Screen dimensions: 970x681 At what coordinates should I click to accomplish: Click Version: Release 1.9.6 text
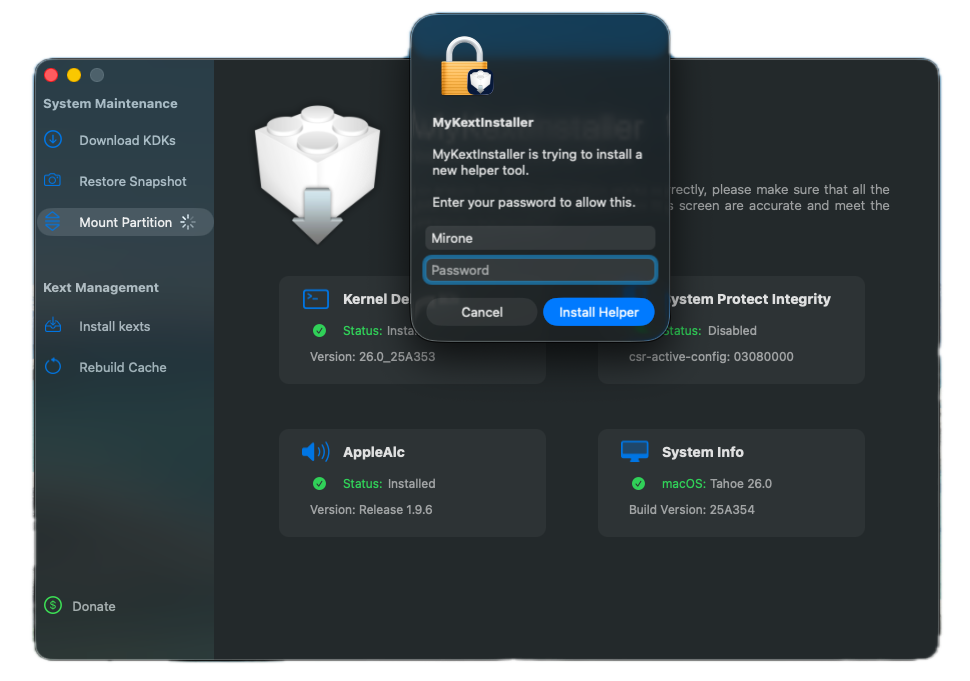[371, 510]
